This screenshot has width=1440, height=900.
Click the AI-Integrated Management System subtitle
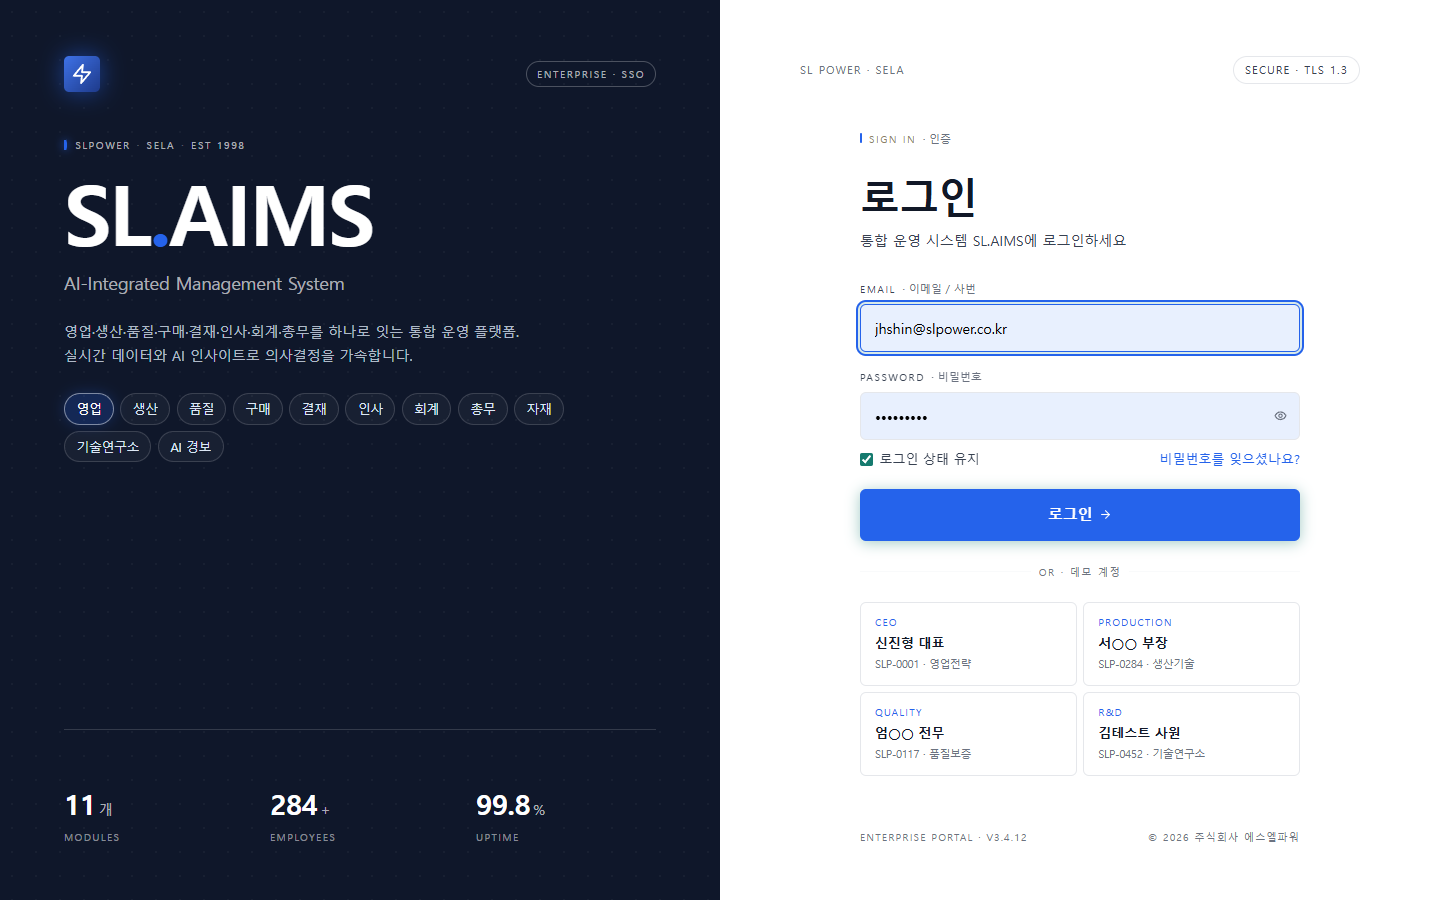(x=204, y=284)
